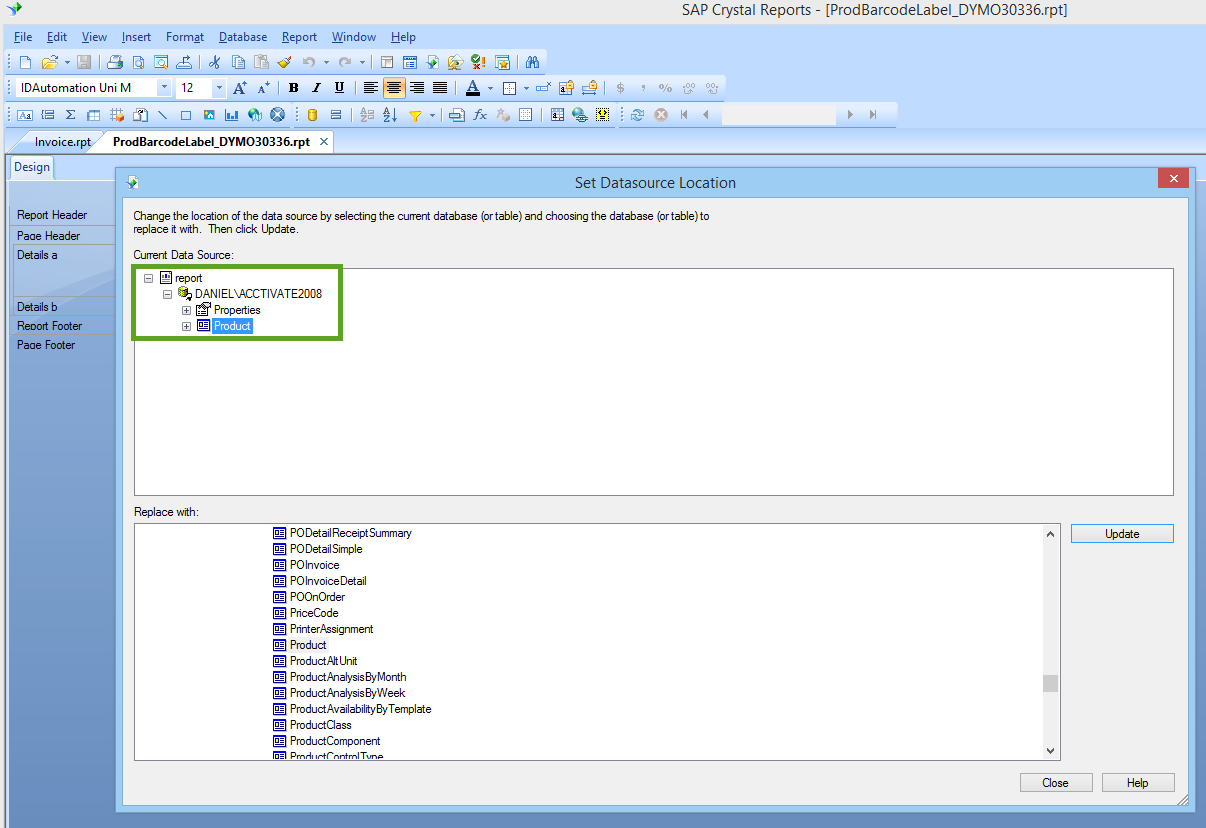Click the Bold formatting button
The width and height of the screenshot is (1206, 828).
pos(294,88)
